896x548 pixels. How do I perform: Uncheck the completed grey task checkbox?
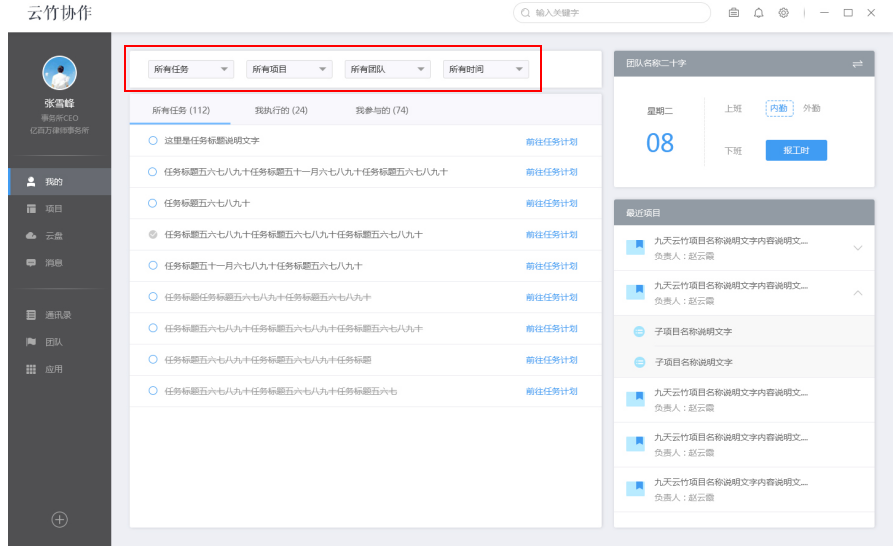tap(153, 235)
